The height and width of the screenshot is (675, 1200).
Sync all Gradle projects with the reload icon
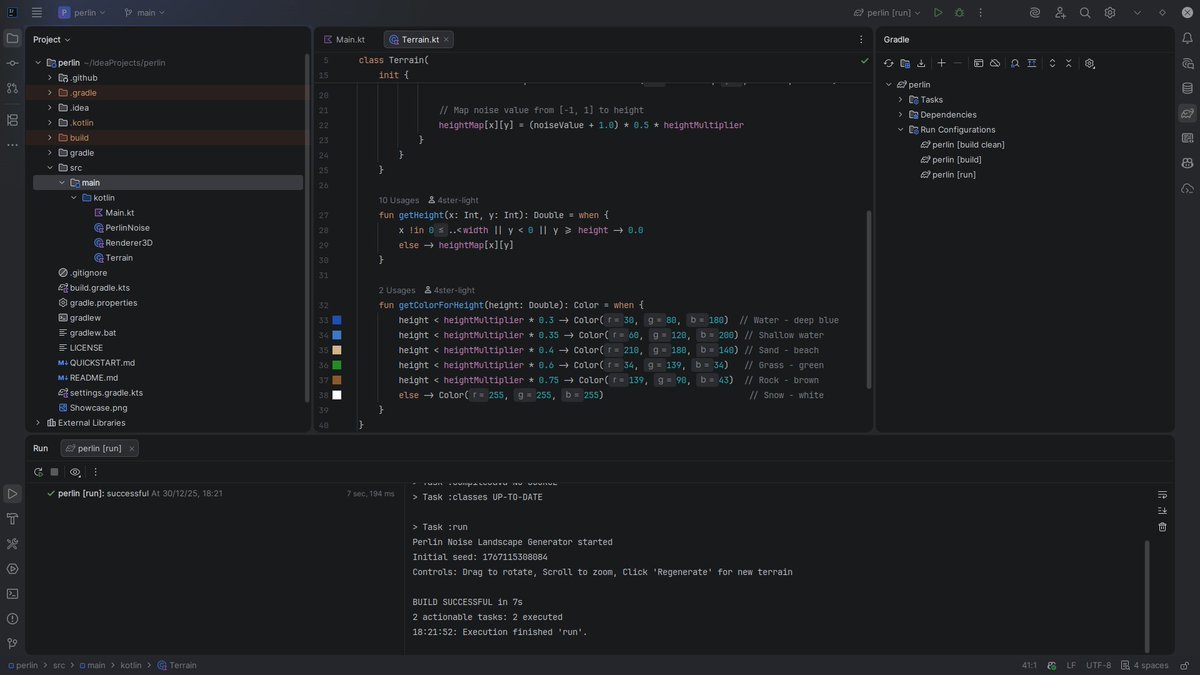pyautogui.click(x=888, y=63)
